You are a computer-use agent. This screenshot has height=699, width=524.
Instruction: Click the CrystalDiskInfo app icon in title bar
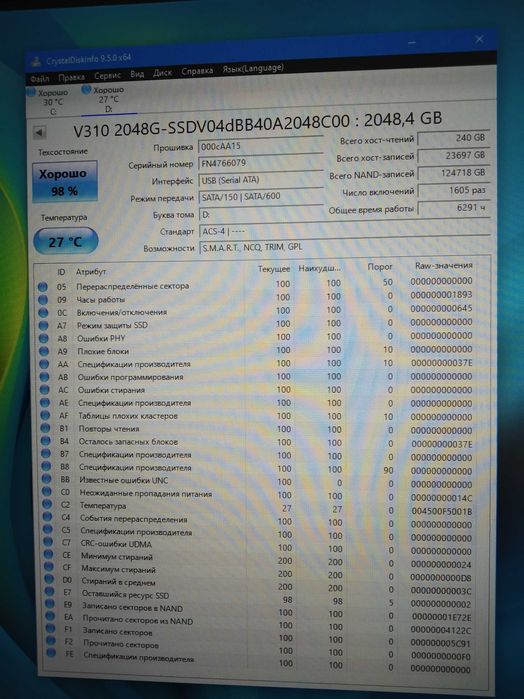tap(36, 62)
